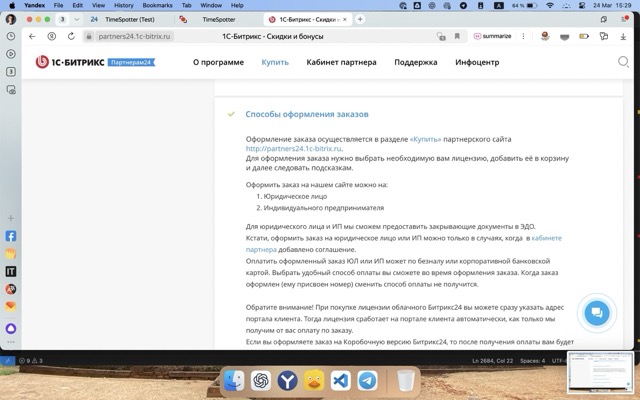Open the blue chat widget bubble
The image size is (640, 400).
[x=596, y=312]
